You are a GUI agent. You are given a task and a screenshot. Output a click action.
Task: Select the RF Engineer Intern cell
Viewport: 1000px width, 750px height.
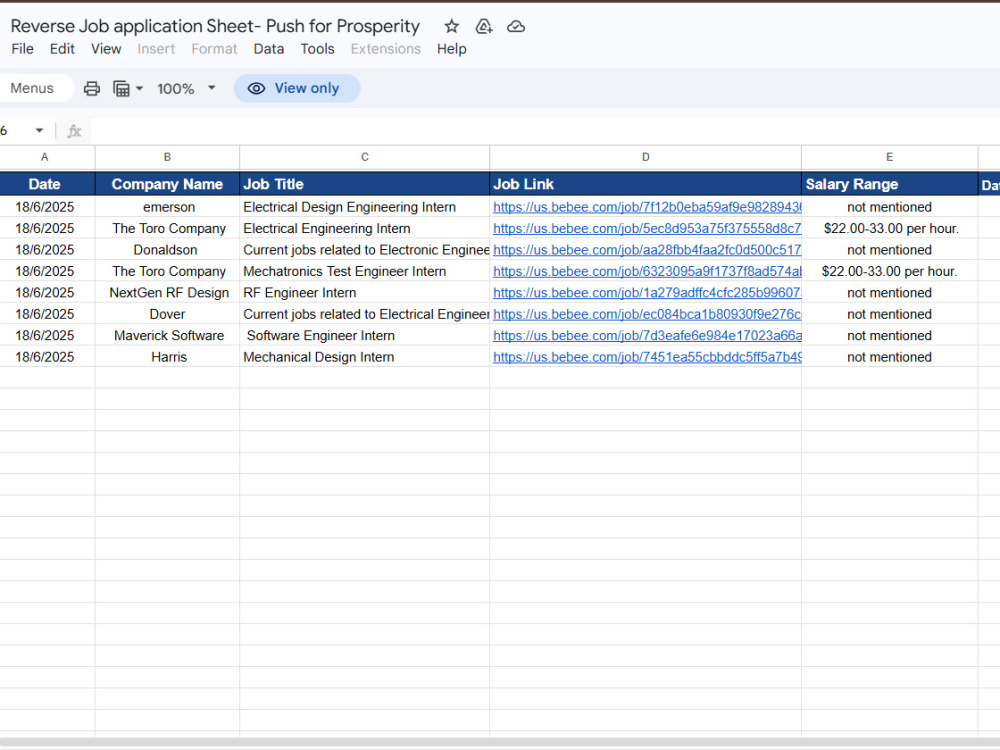(364, 293)
